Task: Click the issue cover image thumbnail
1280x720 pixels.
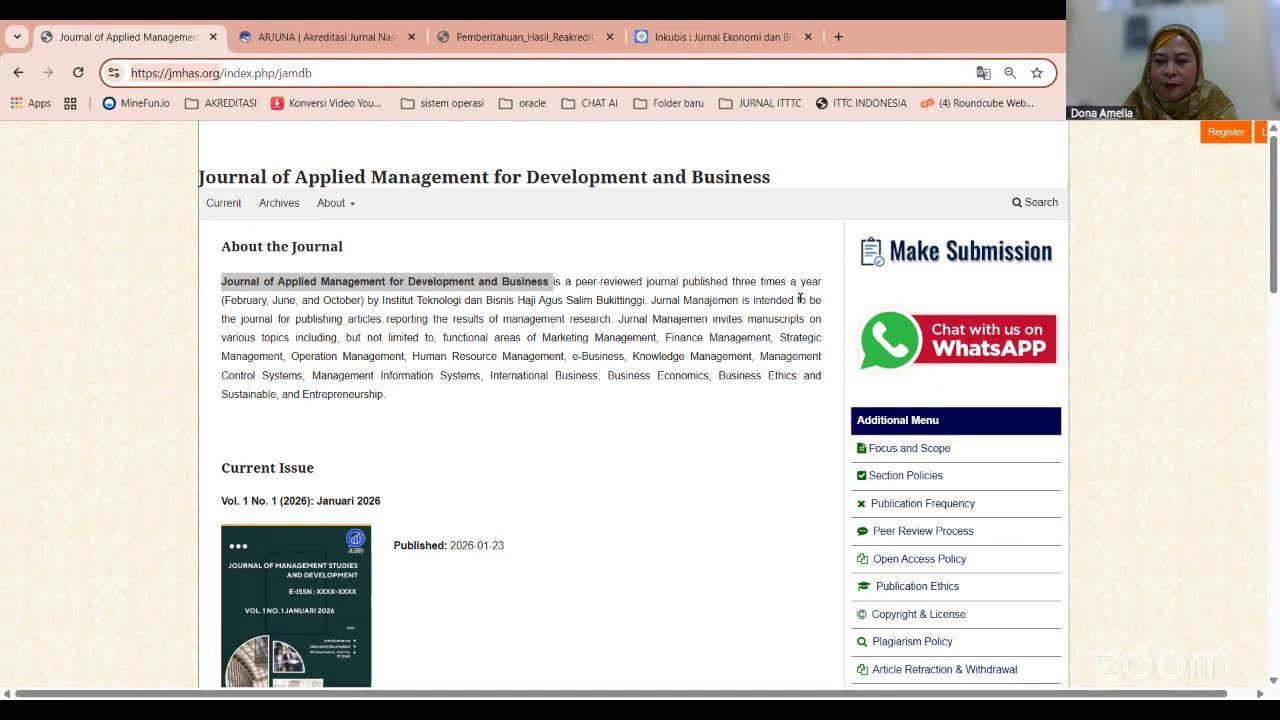Action: click(x=296, y=606)
